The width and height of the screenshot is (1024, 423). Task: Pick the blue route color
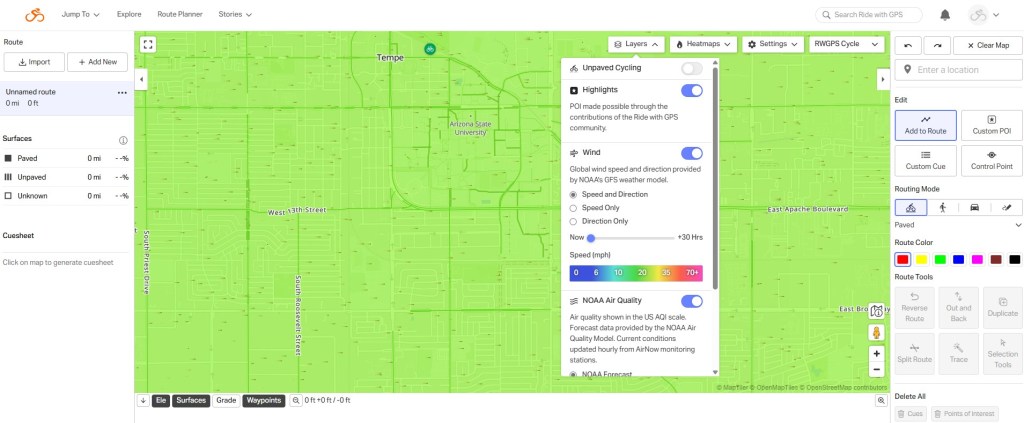point(958,260)
